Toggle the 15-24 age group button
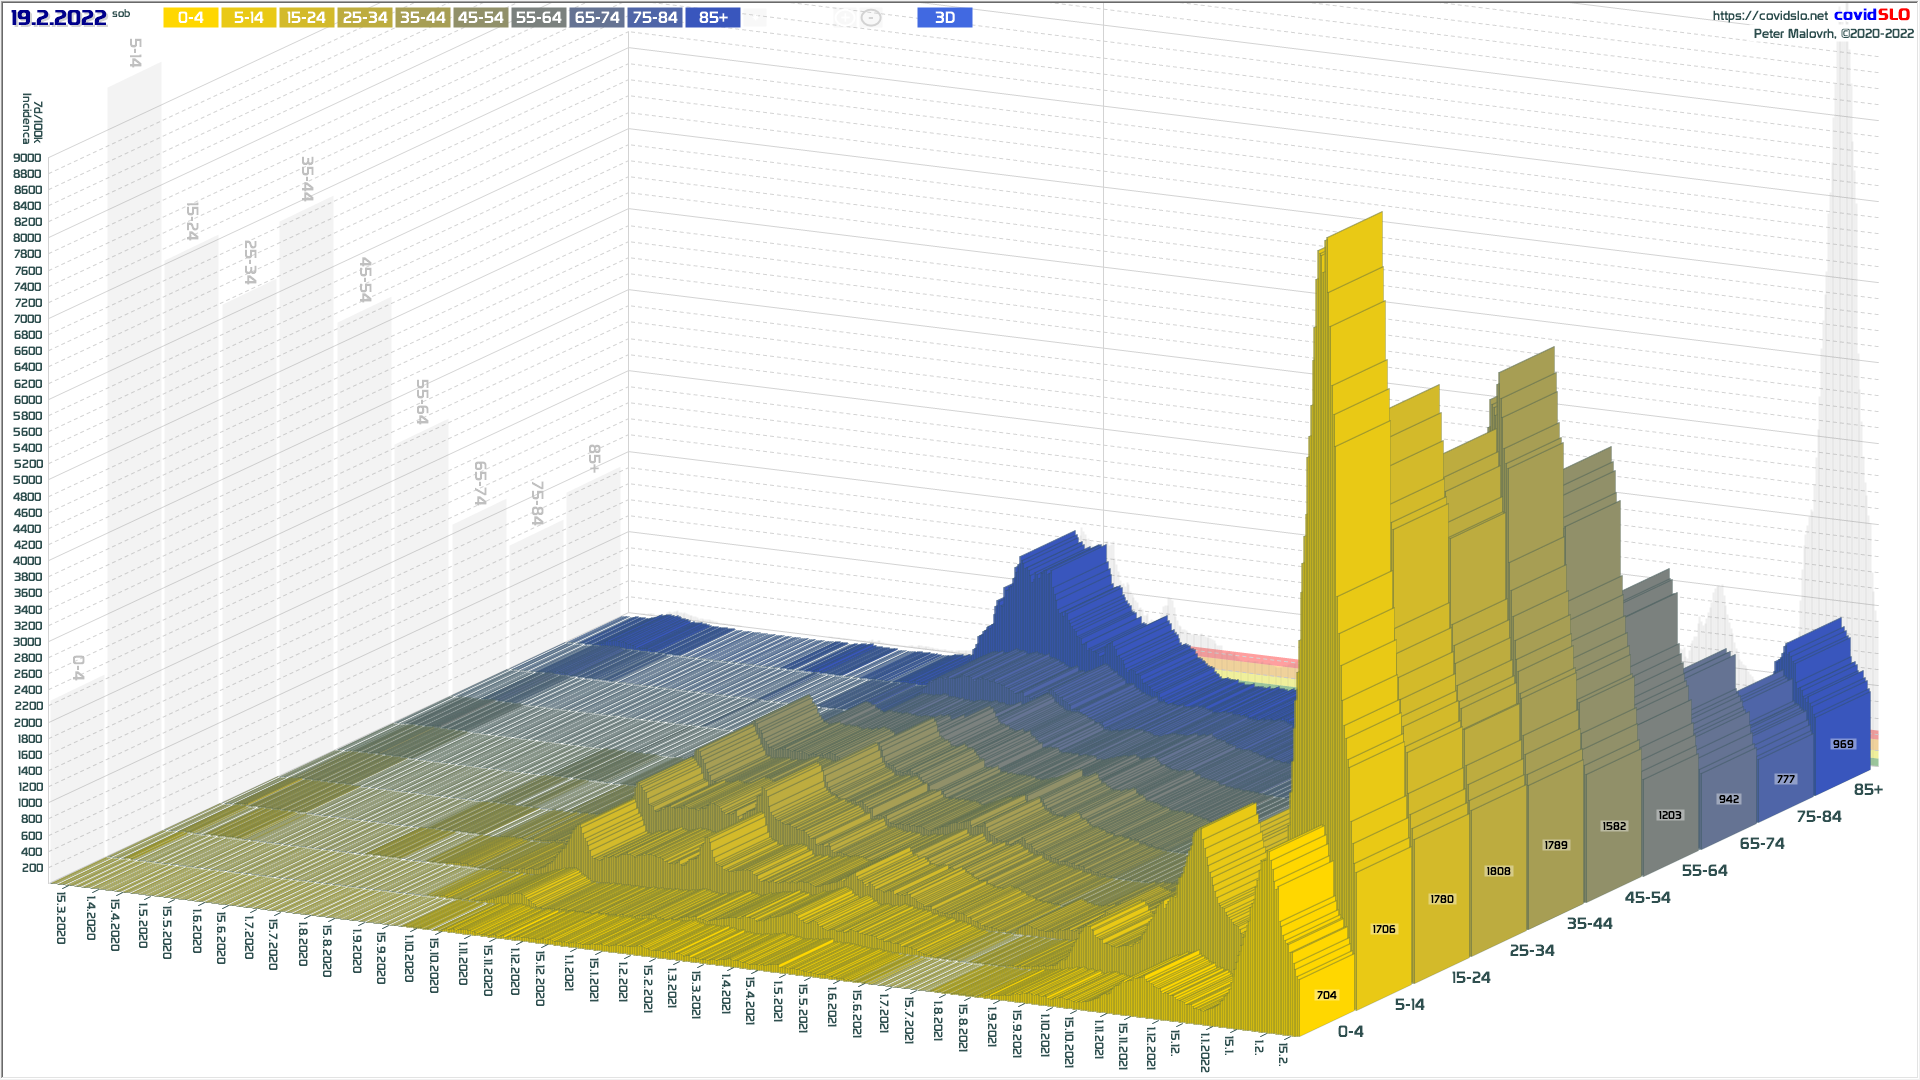This screenshot has width=1920, height=1080. pos(306,18)
